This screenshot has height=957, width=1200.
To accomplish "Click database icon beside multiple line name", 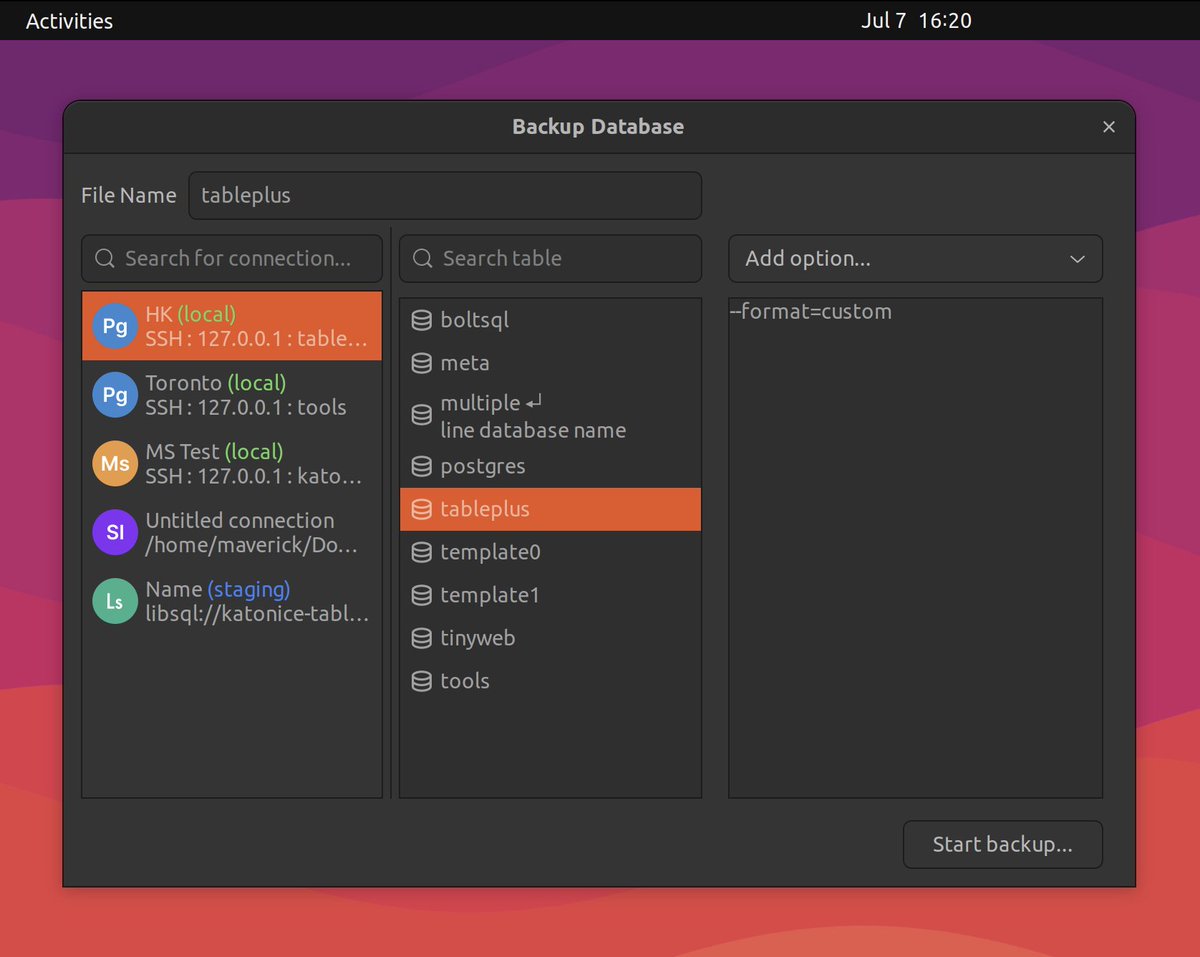I will pyautogui.click(x=422, y=415).
